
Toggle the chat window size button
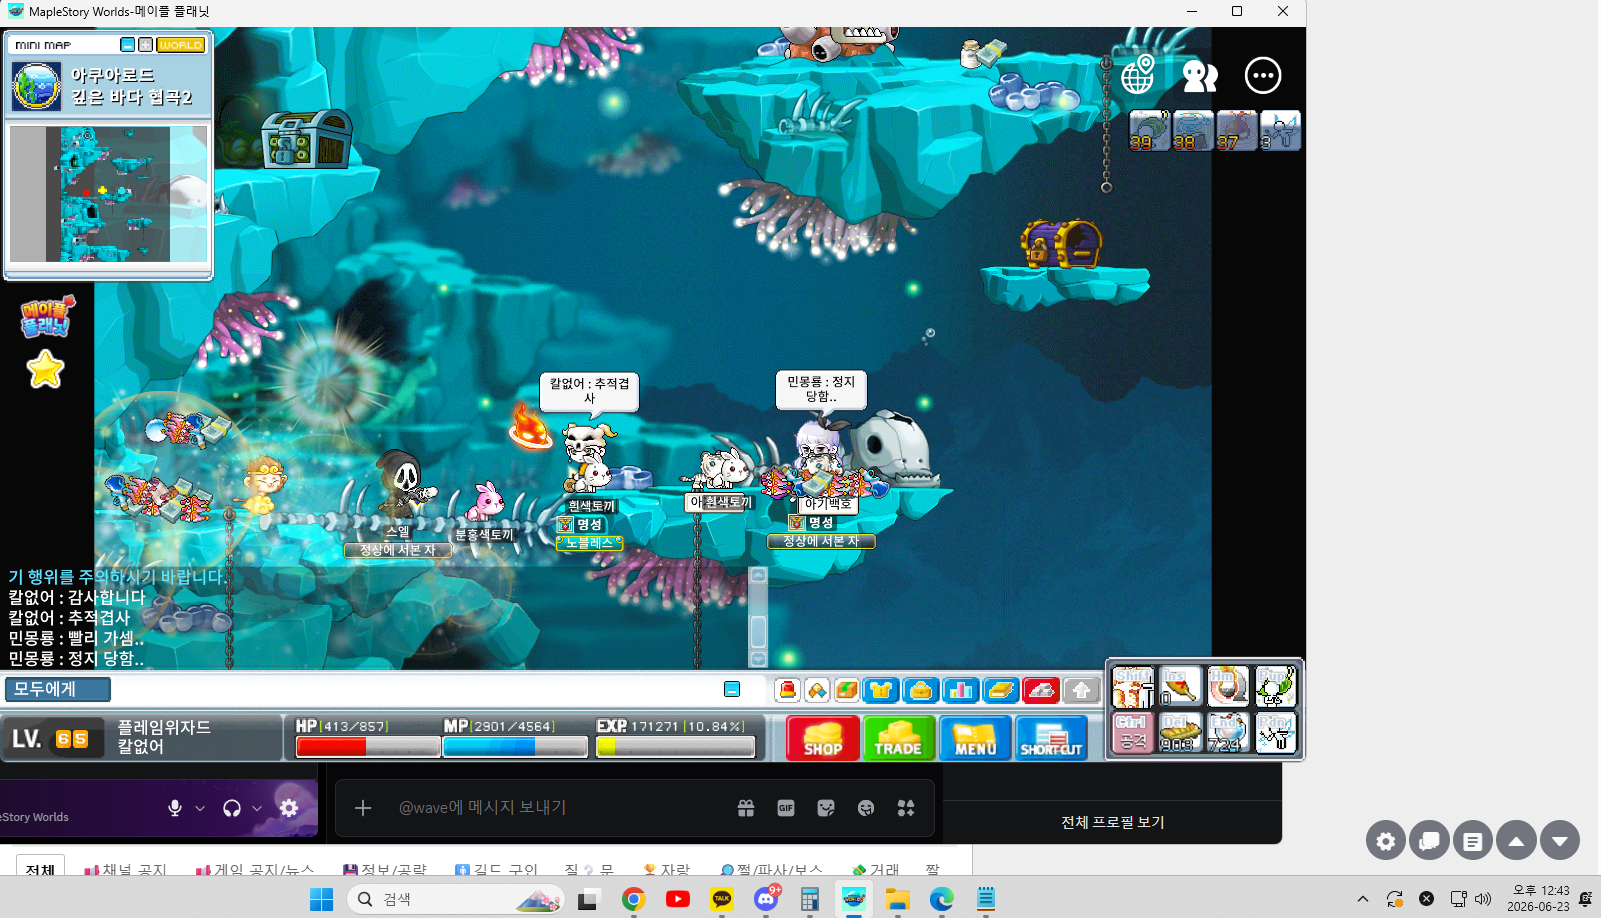click(x=732, y=689)
